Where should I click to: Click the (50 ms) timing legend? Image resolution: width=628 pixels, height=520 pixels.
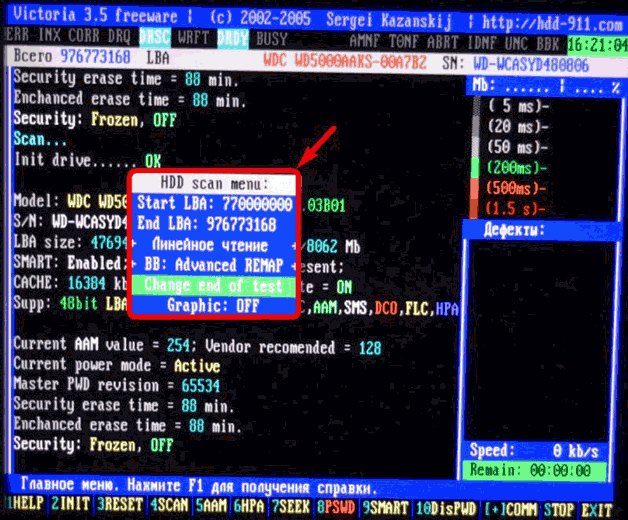(517, 147)
